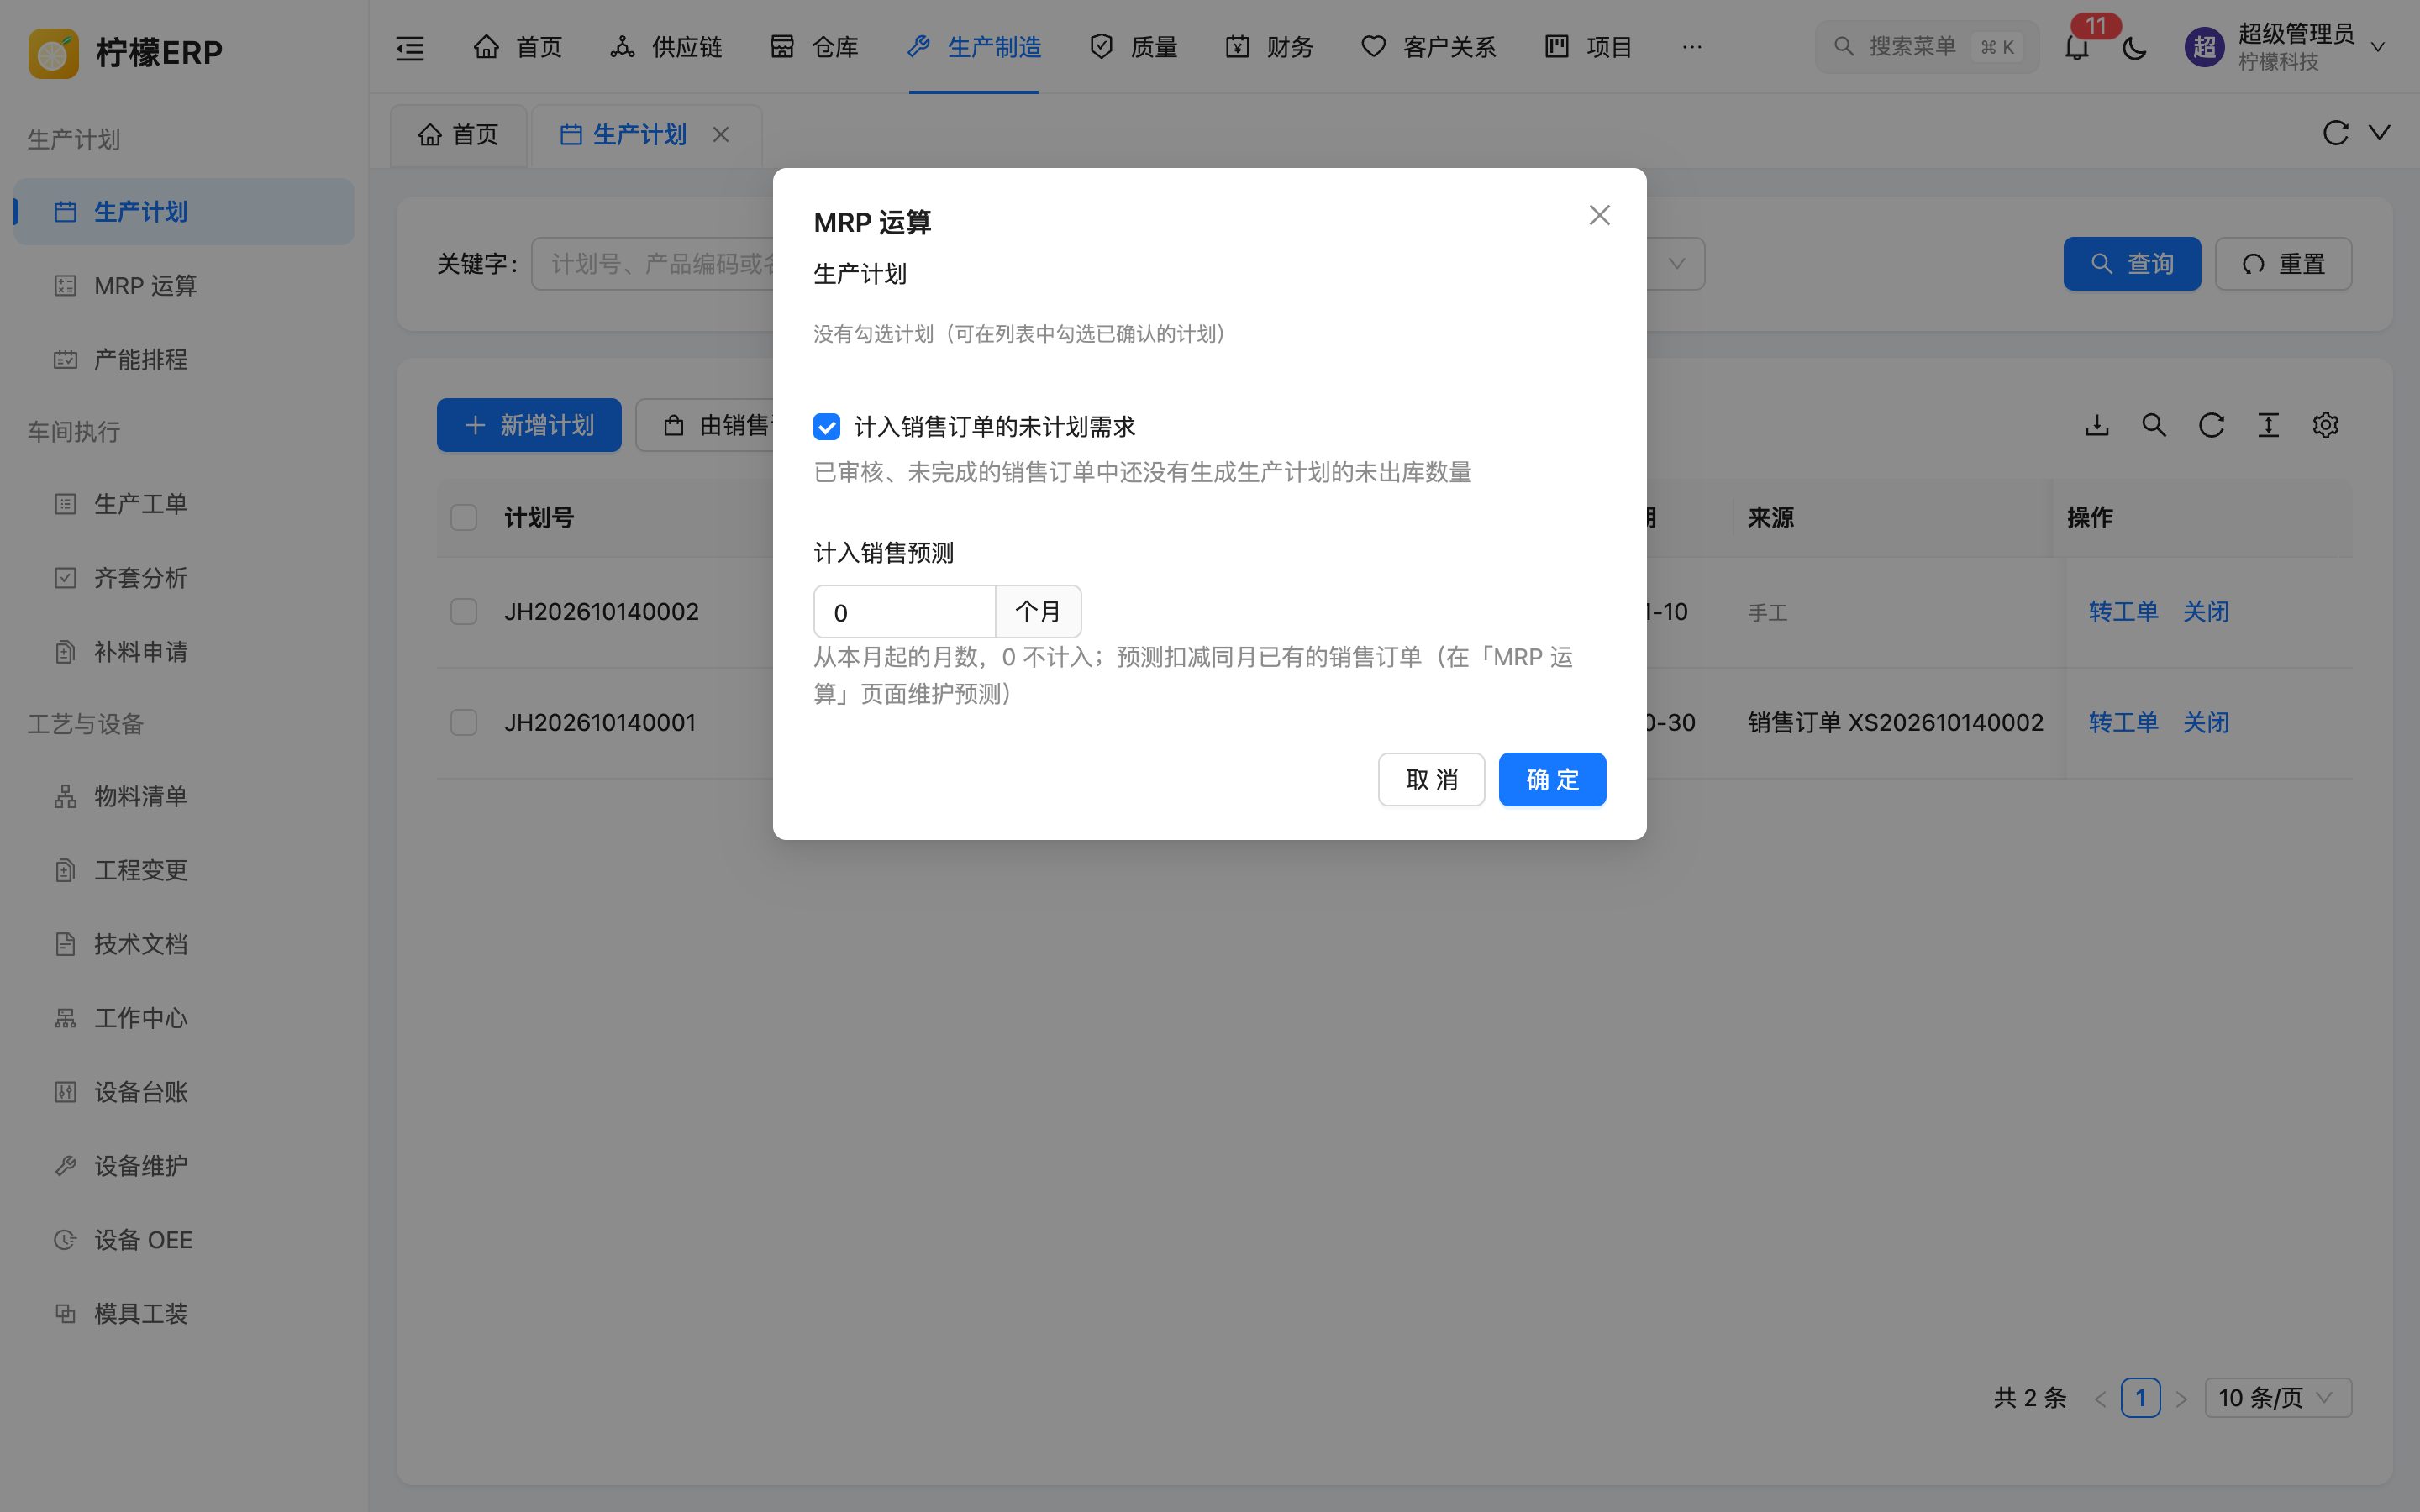
Task: Close the MRP 运算 dialog
Action: click(1599, 215)
